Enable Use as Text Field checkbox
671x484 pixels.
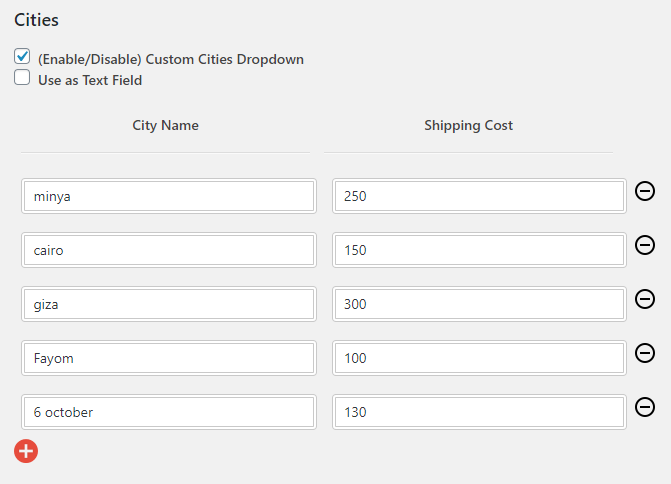(x=22, y=77)
